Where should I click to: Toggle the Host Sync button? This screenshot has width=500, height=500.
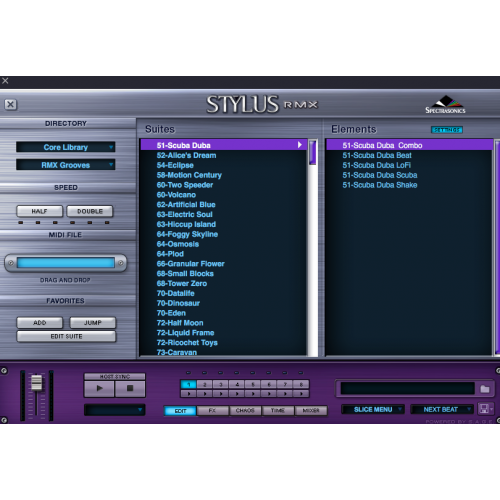[115, 377]
